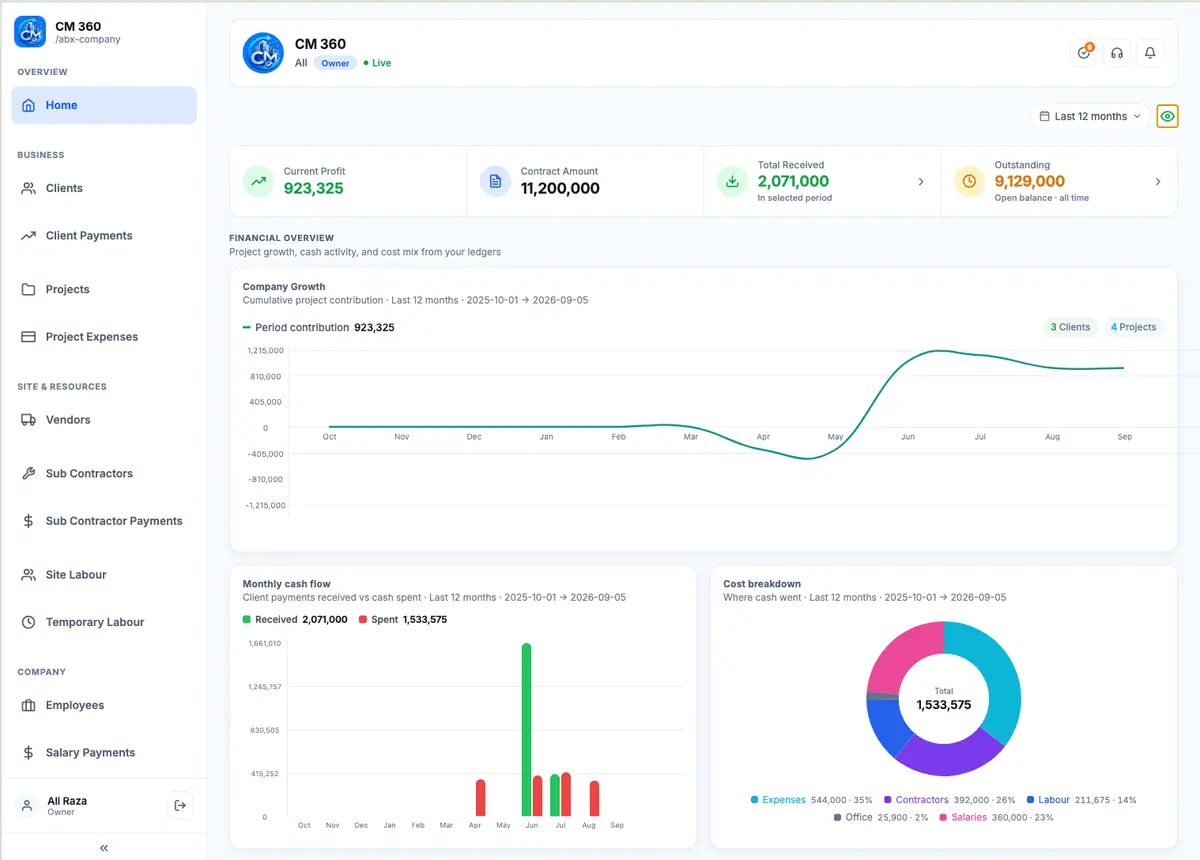Open Temporary Labour menu item
Viewport: 1200px width, 860px height.
click(104, 622)
